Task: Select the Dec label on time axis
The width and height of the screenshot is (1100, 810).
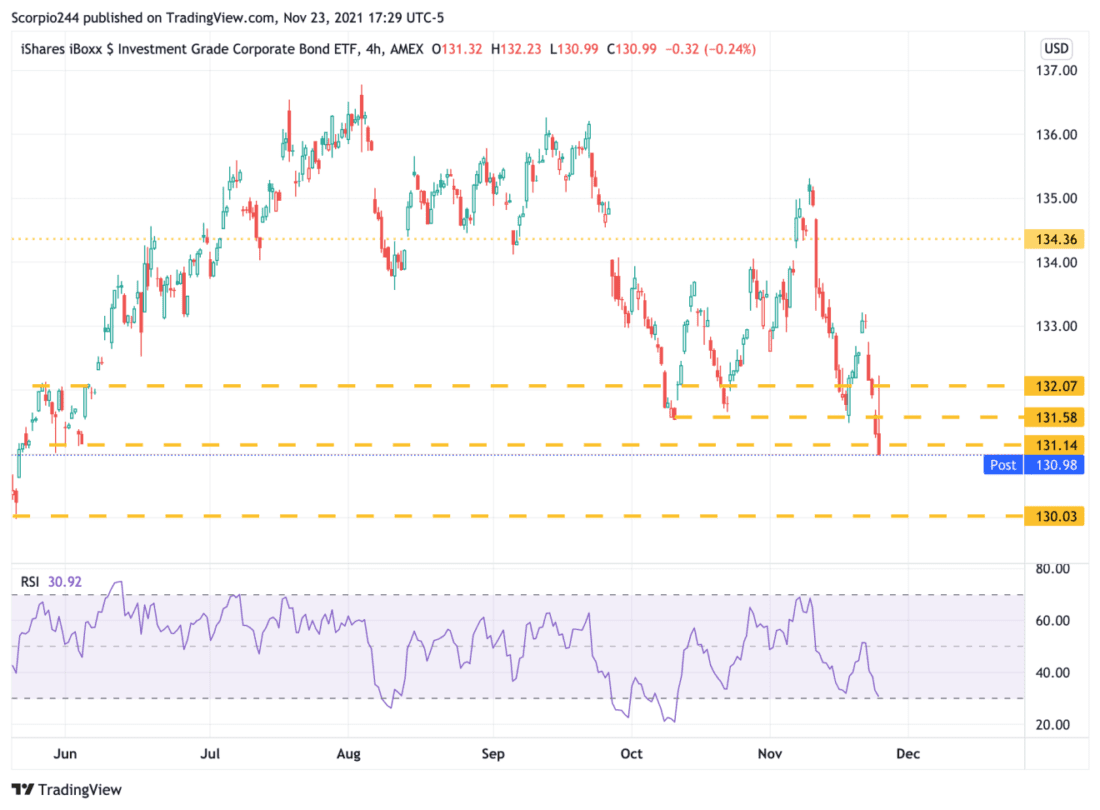Action: pos(908,754)
